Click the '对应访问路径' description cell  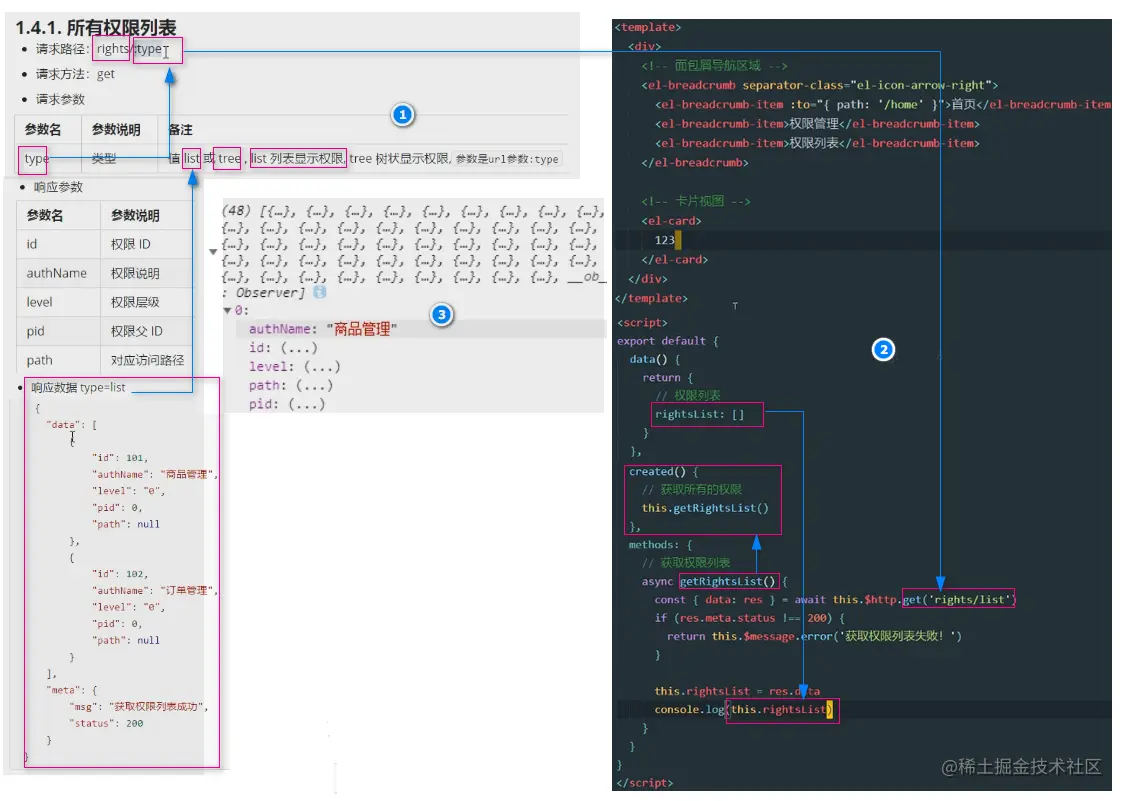[147, 360]
